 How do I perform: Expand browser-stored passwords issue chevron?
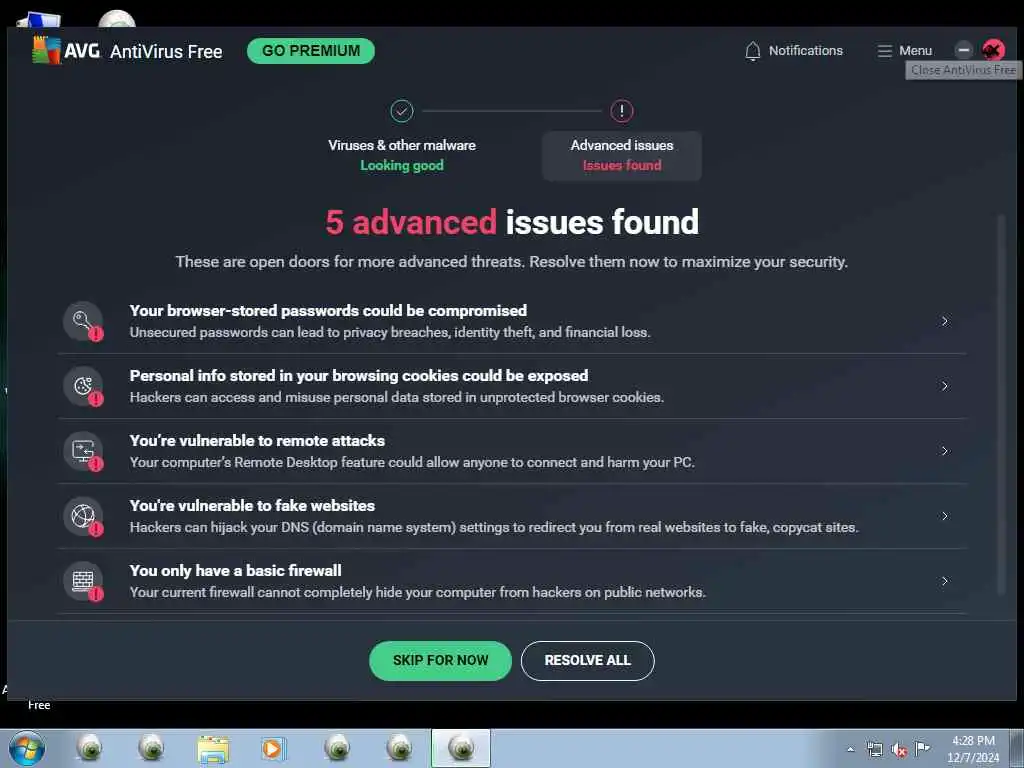click(944, 321)
